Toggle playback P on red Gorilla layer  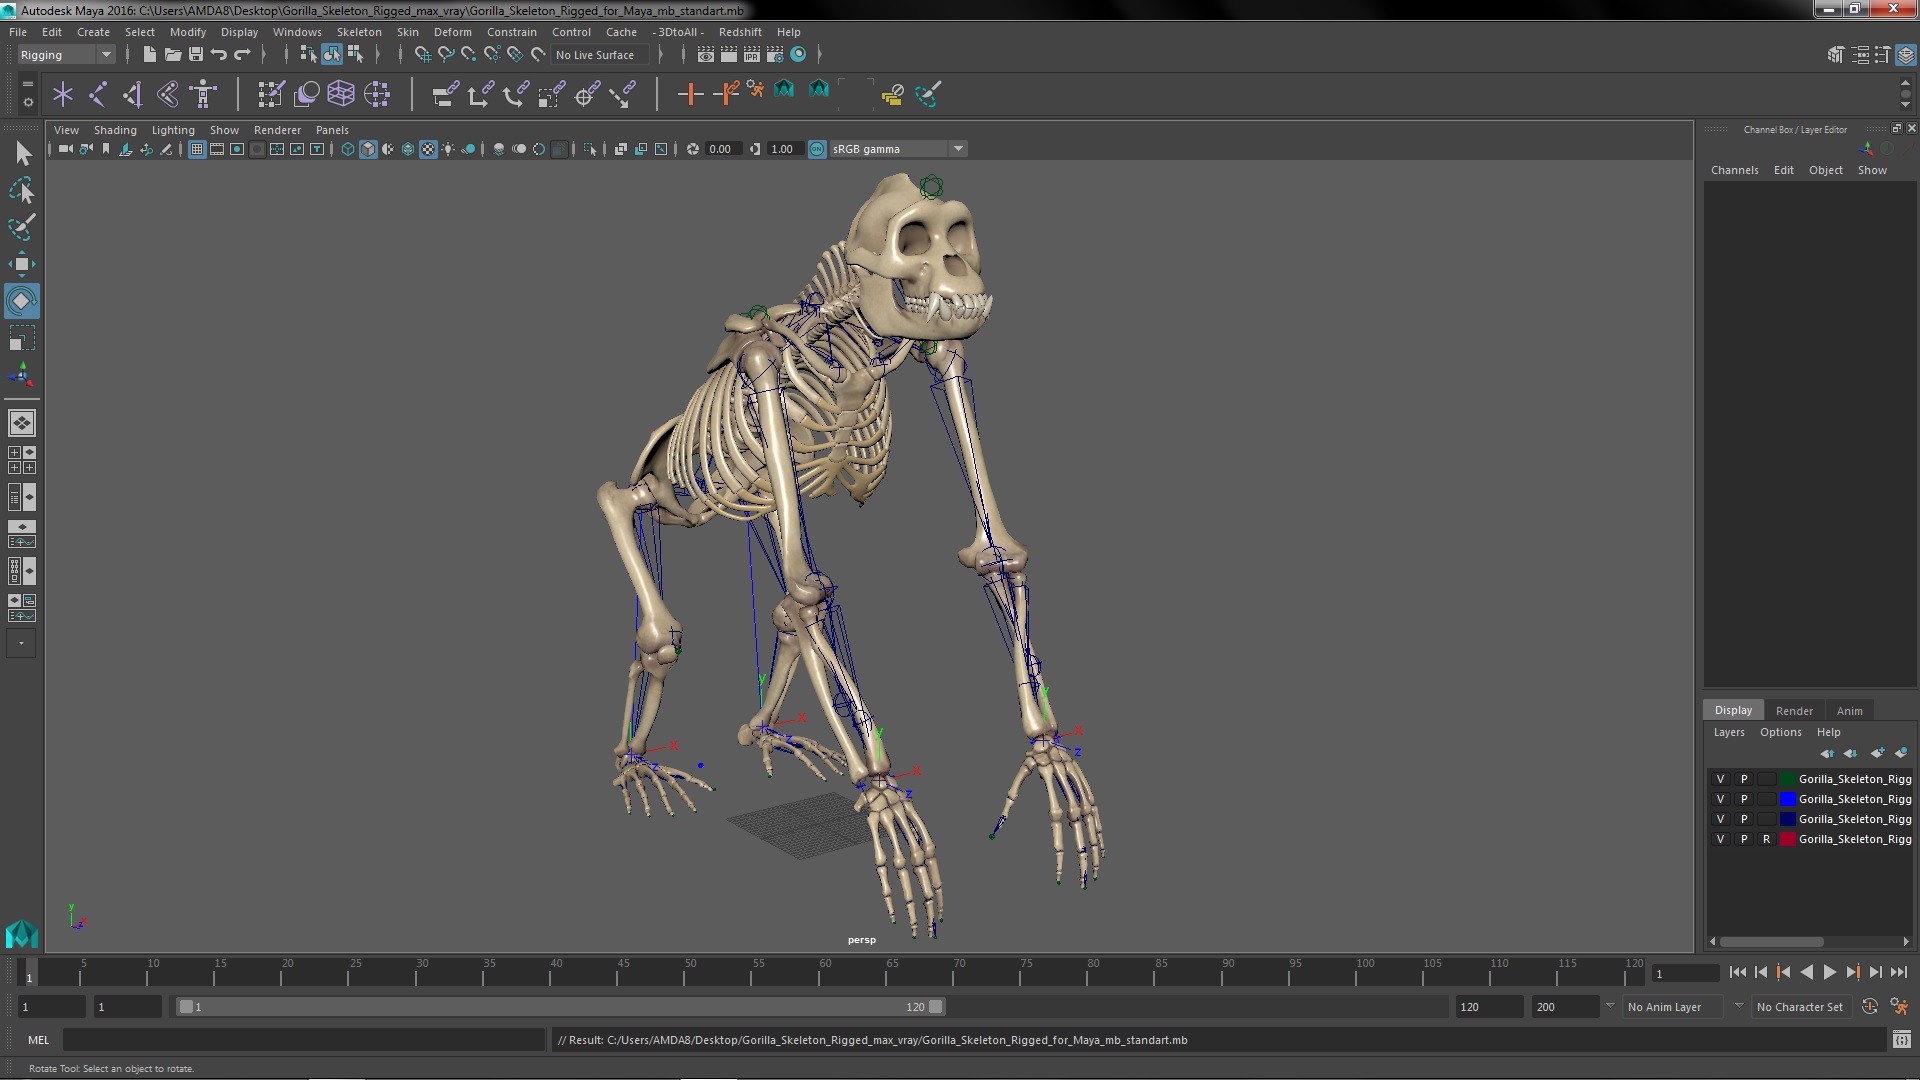click(x=1744, y=839)
